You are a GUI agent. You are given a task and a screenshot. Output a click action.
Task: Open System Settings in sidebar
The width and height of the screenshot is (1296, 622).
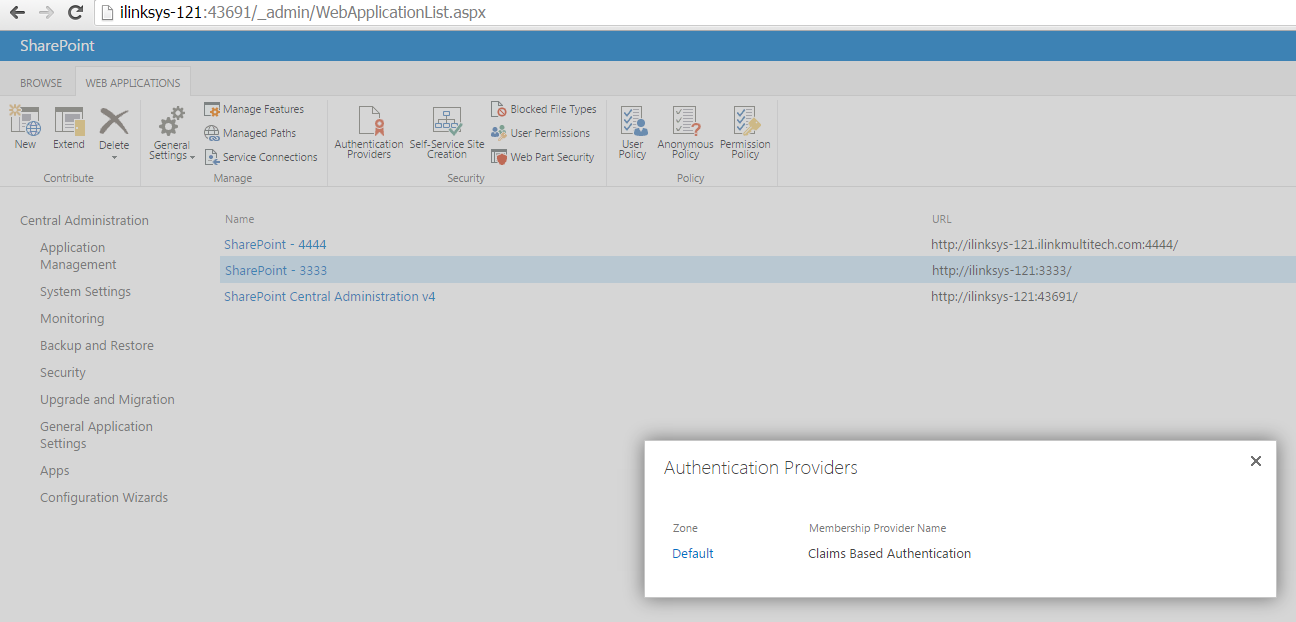[x=85, y=292]
